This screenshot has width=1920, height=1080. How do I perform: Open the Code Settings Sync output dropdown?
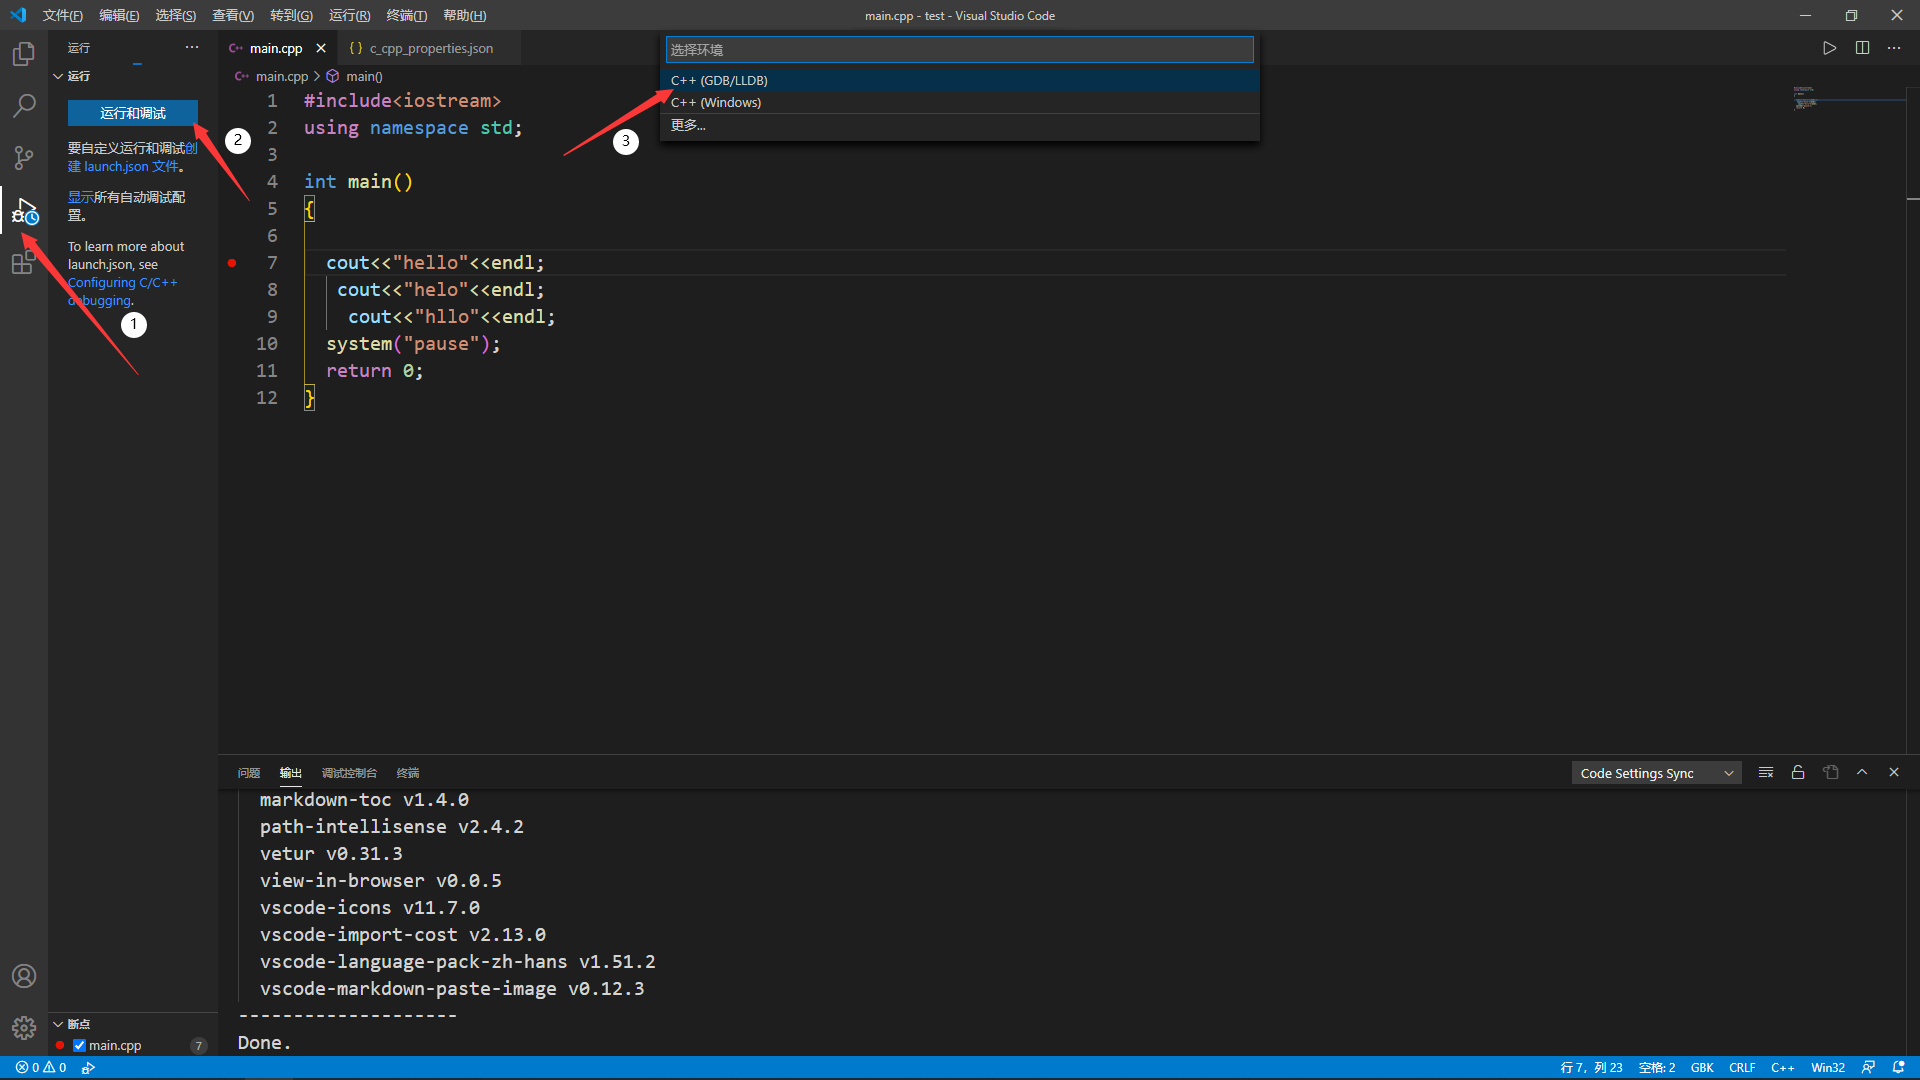[x=1656, y=773]
